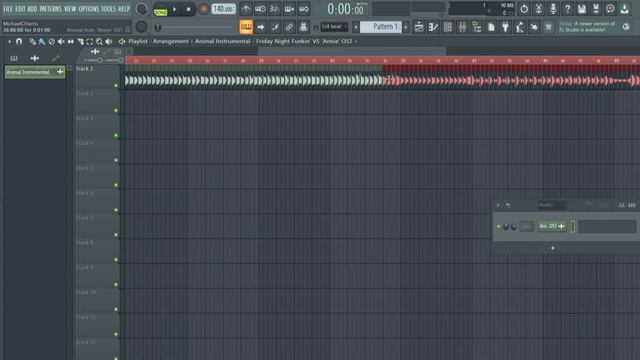This screenshot has height=360, width=640.
Task: Toggle typing keyboard to piano button
Action: tap(246, 27)
